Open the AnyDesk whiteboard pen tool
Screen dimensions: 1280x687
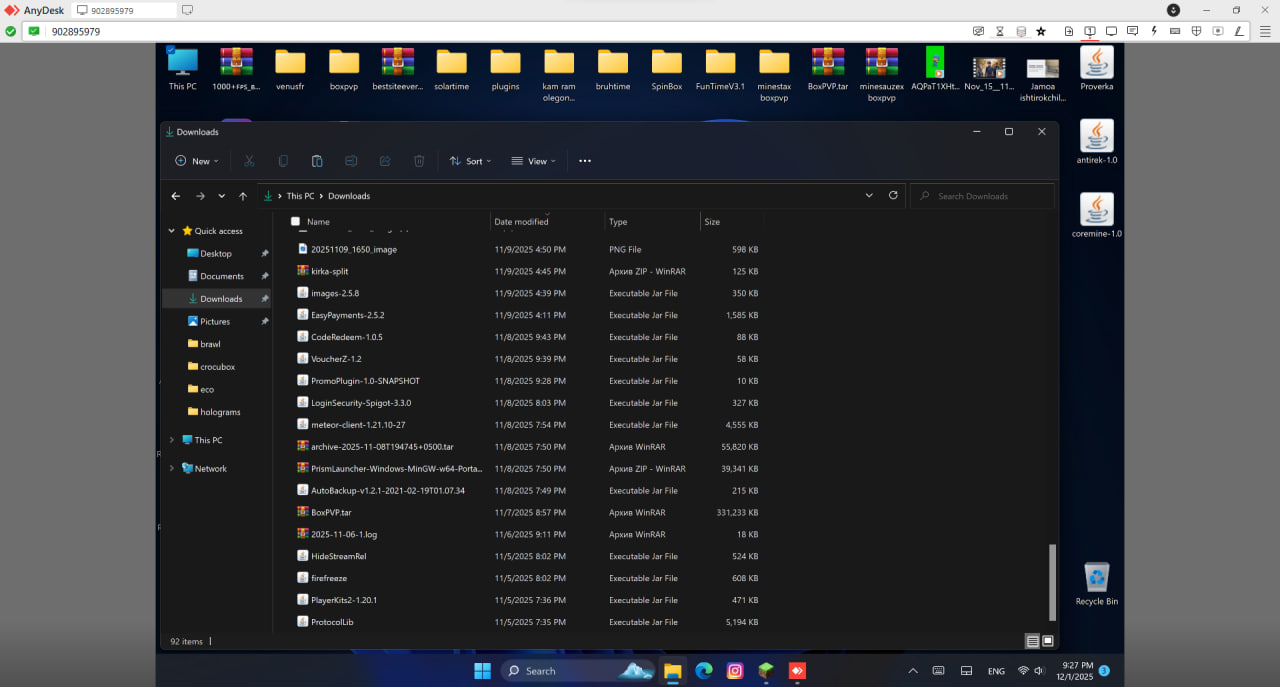[x=1237, y=31]
